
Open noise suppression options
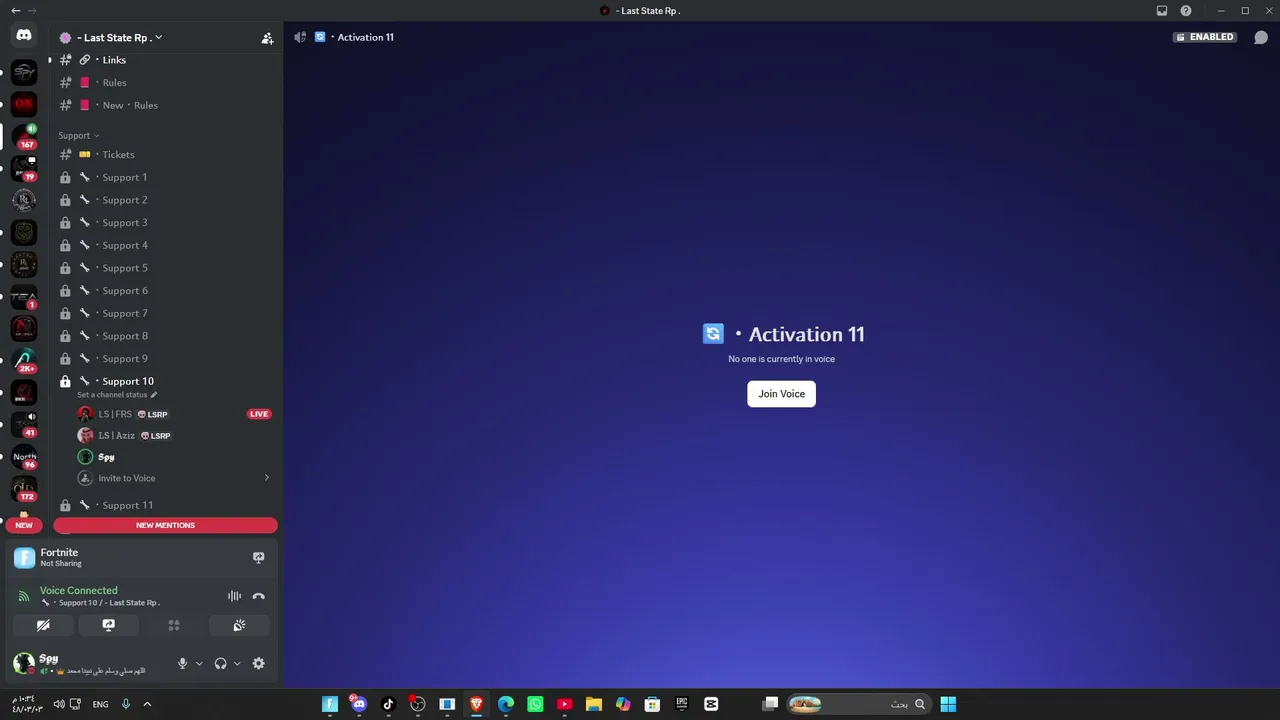click(x=234, y=596)
